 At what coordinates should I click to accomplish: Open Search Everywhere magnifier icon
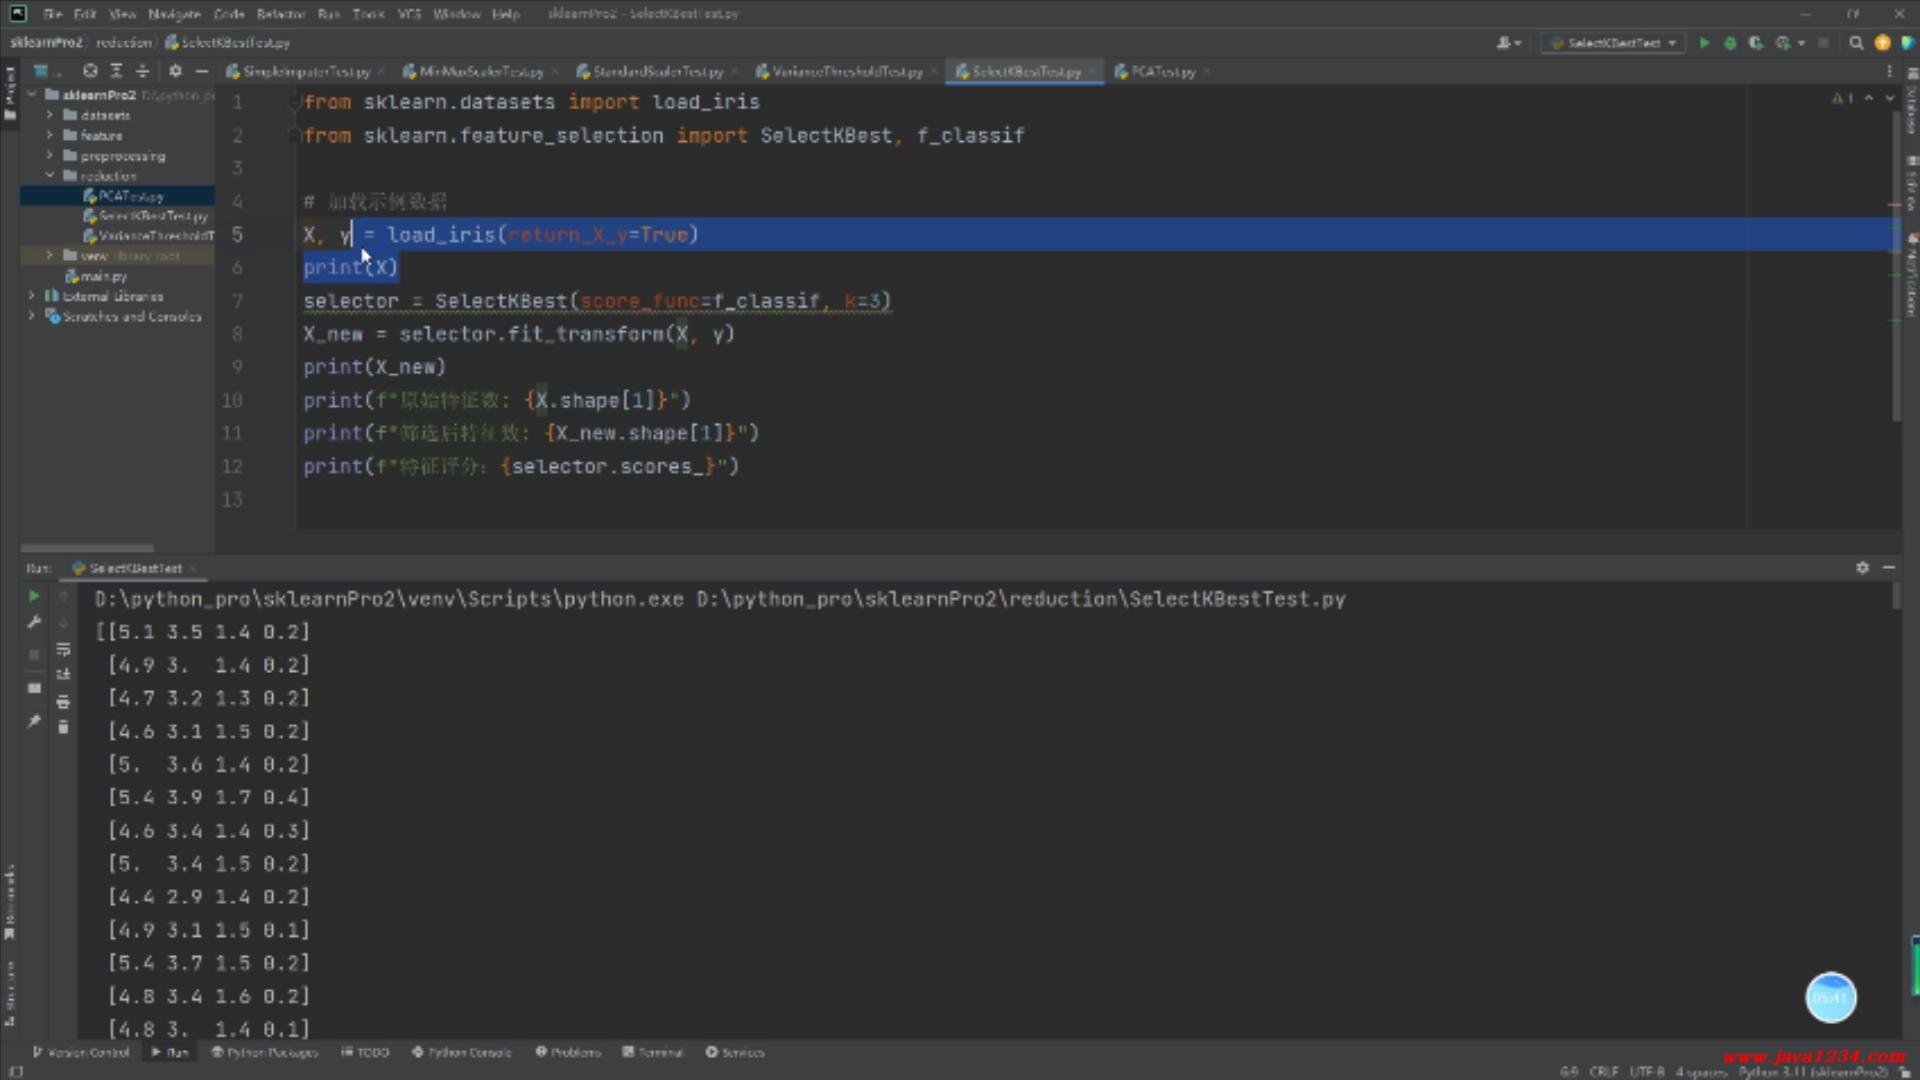tap(1856, 43)
